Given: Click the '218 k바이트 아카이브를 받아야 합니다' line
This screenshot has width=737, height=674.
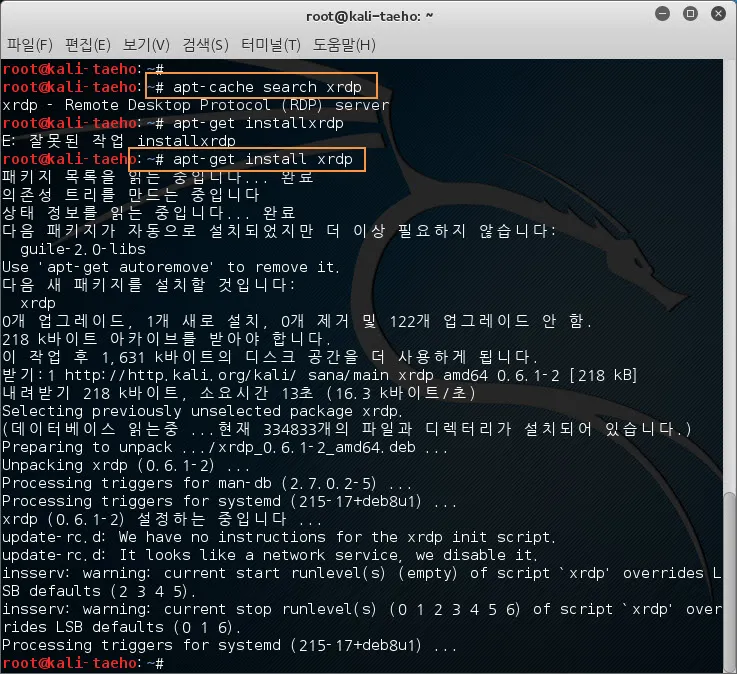Looking at the screenshot, I should coord(166,339).
